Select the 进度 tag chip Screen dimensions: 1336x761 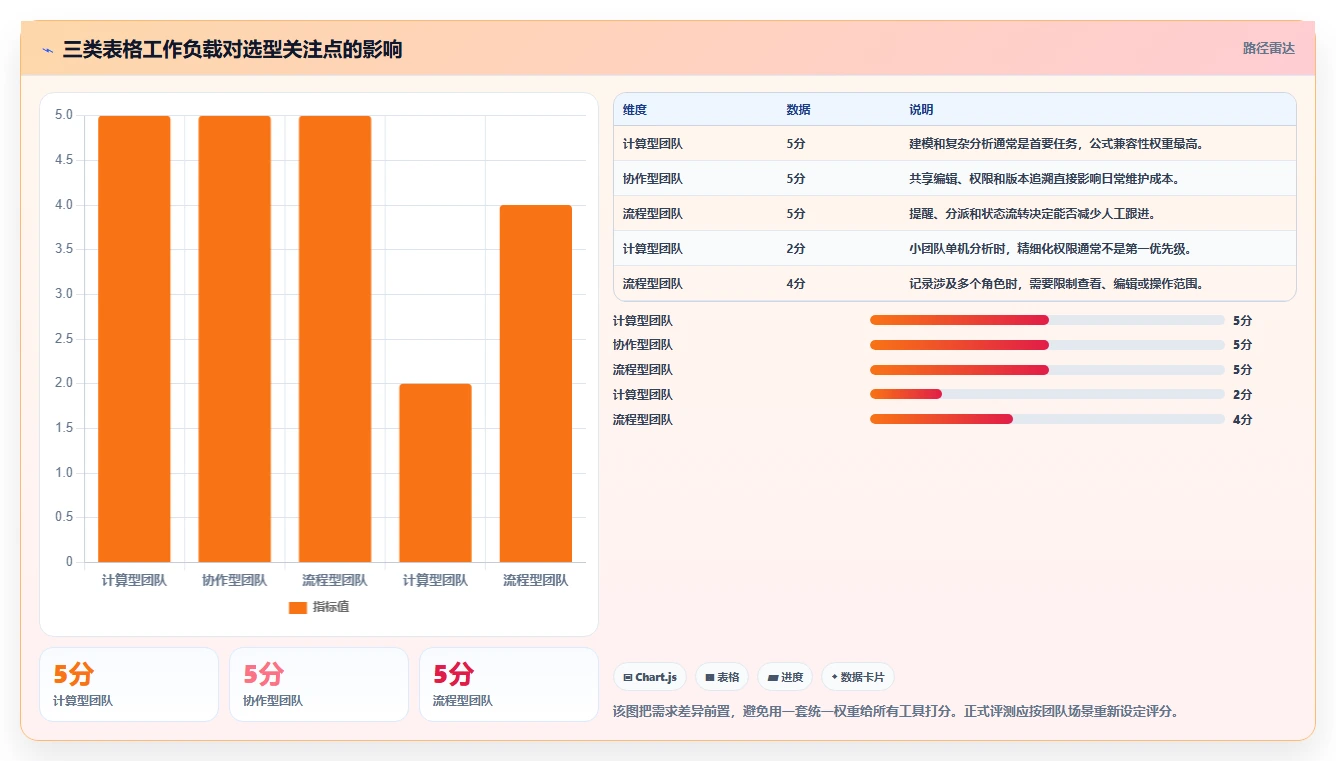click(x=785, y=677)
